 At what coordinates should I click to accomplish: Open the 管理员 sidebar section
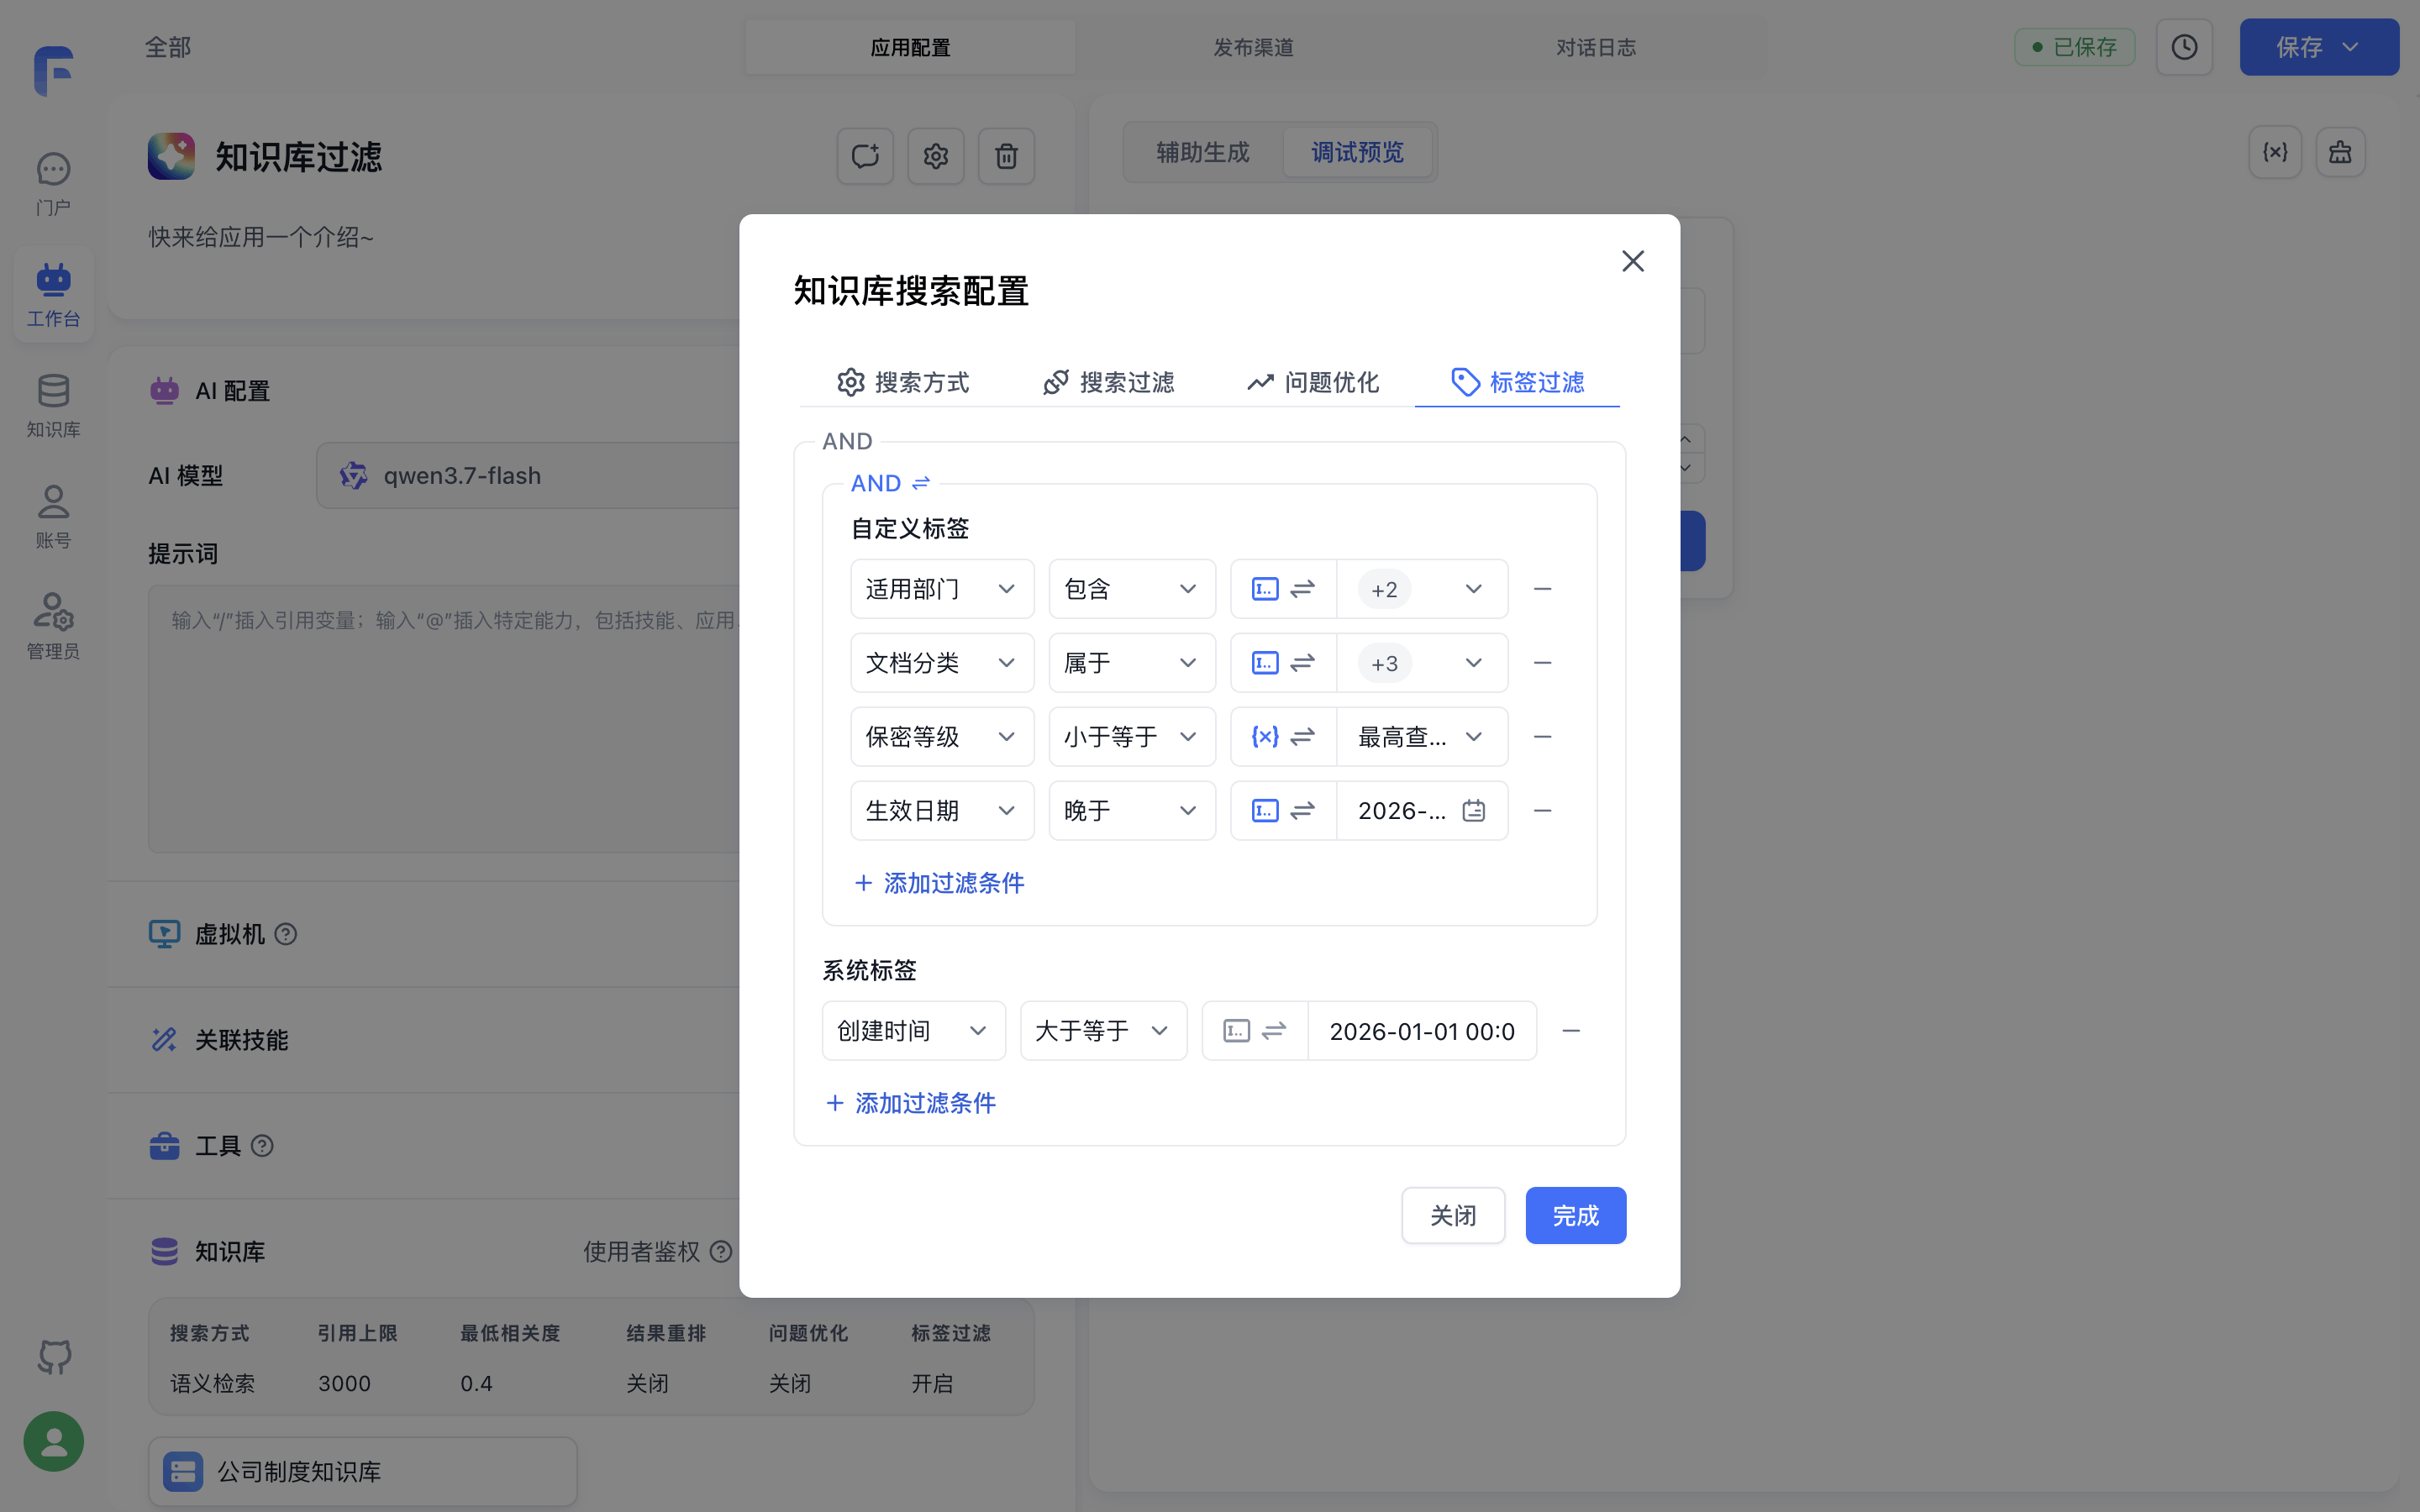click(53, 628)
